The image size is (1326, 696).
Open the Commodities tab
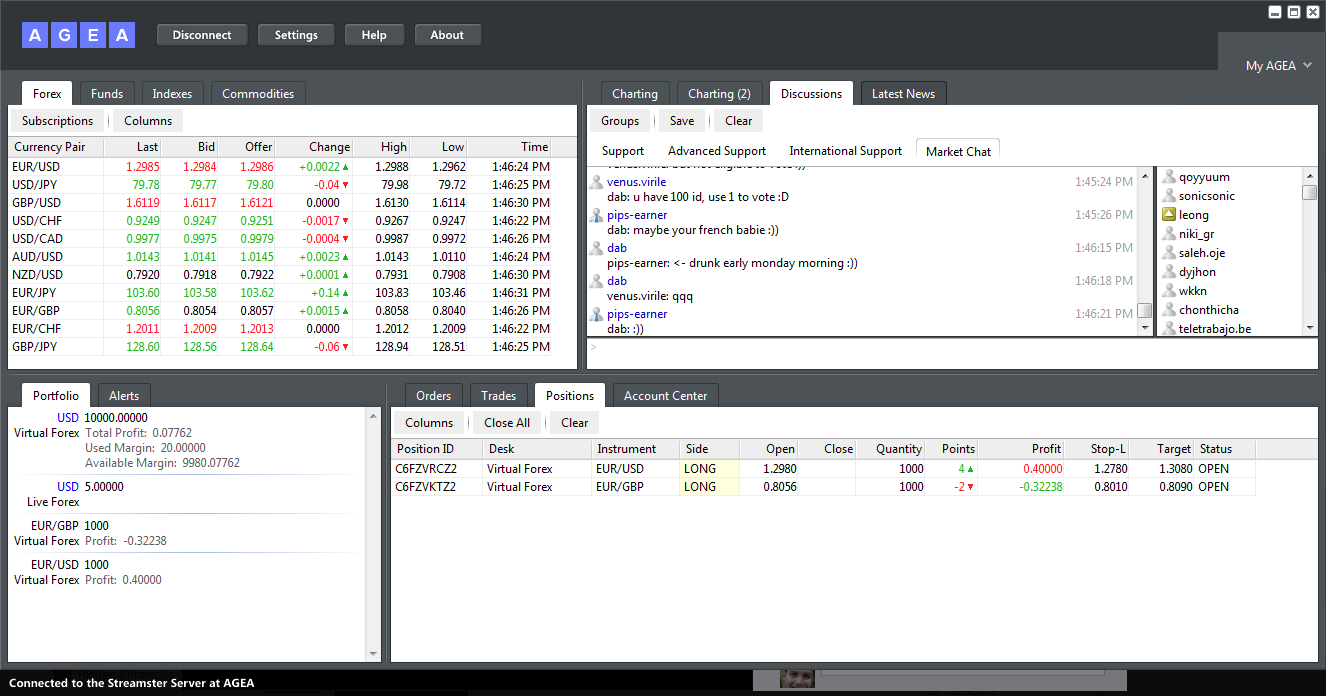click(x=258, y=94)
